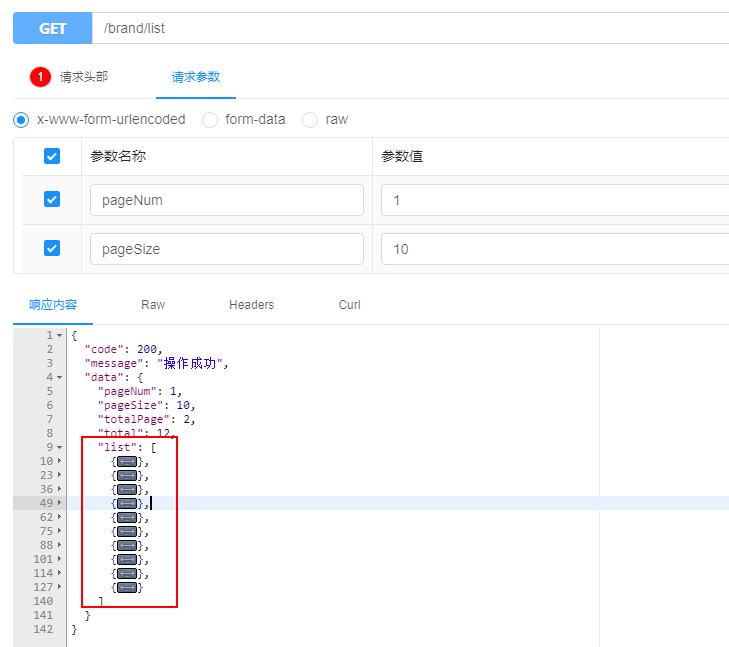Expand the folded item at line 88
The image size is (729, 647).
tap(60, 545)
